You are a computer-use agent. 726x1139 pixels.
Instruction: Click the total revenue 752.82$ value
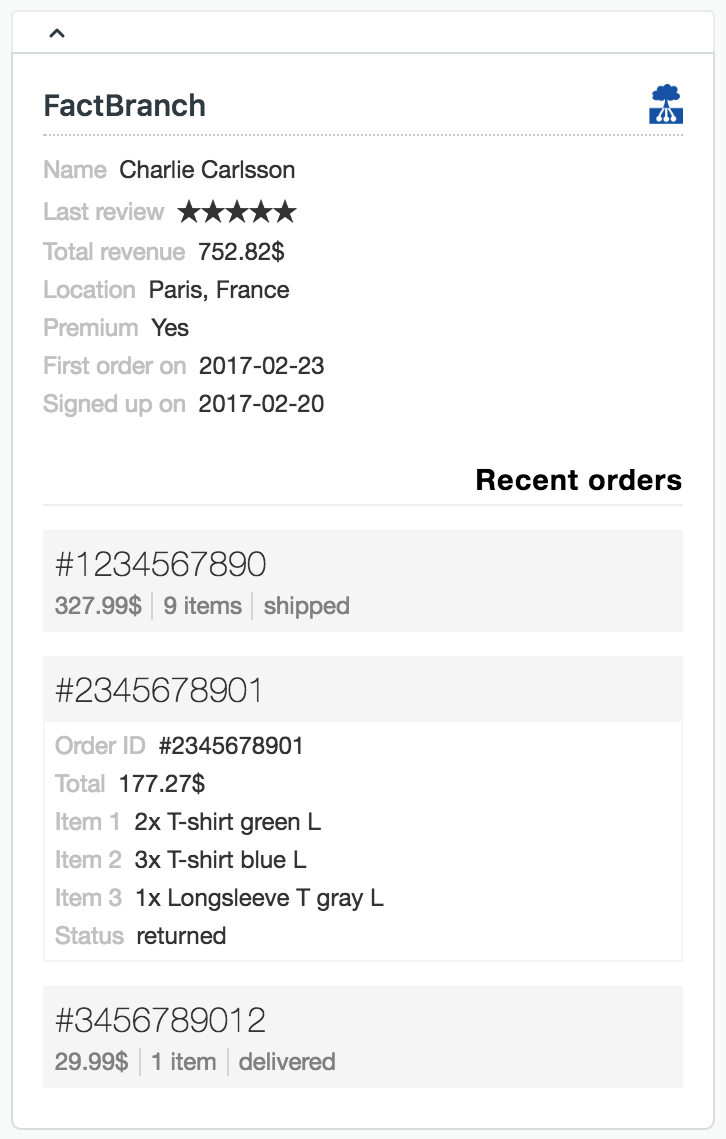pos(241,252)
